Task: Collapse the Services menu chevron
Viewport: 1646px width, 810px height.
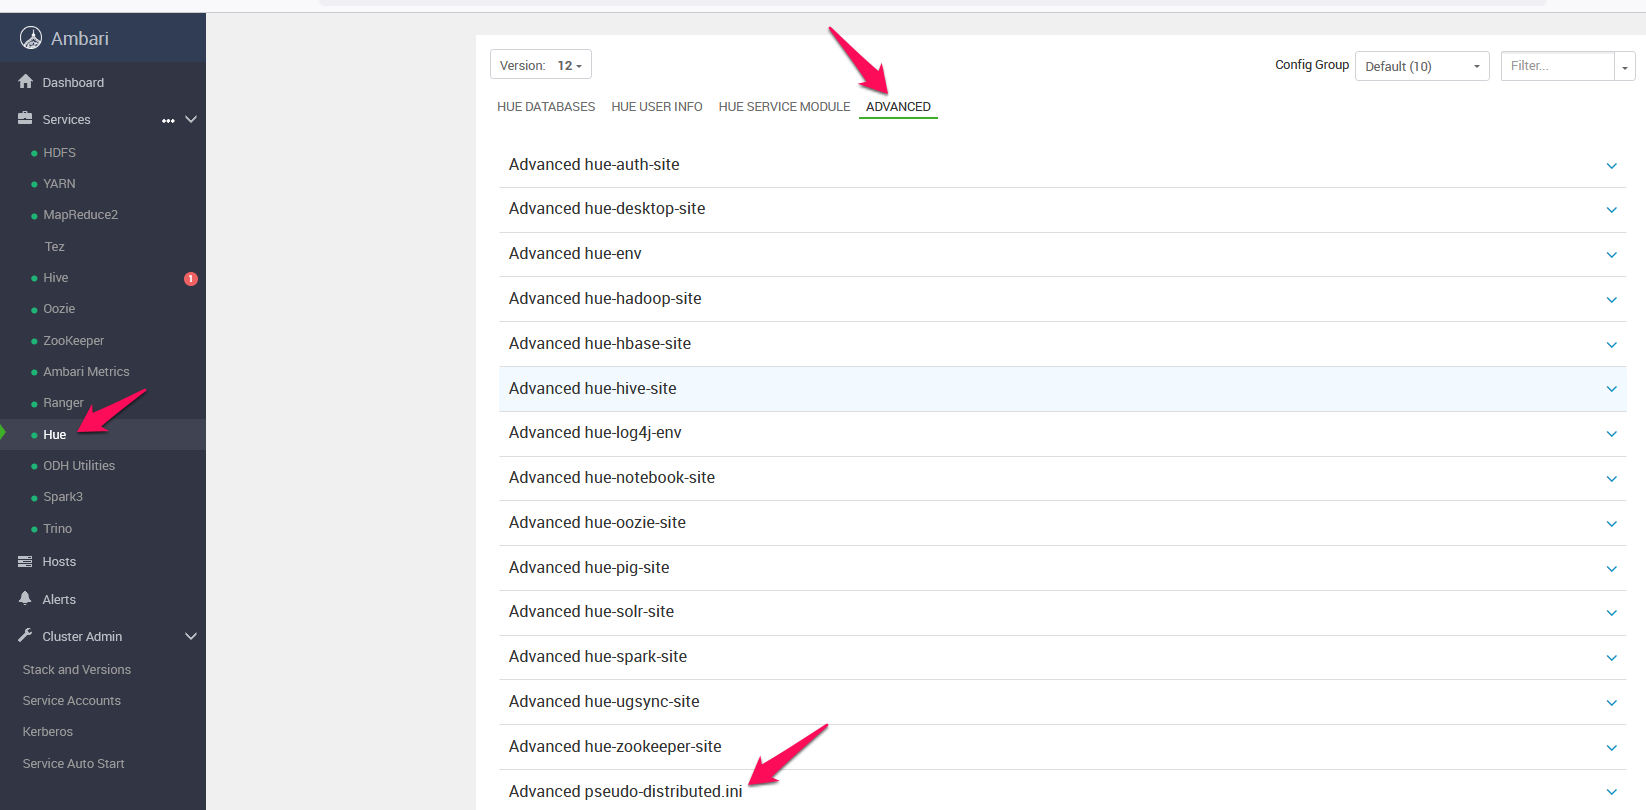Action: (191, 119)
